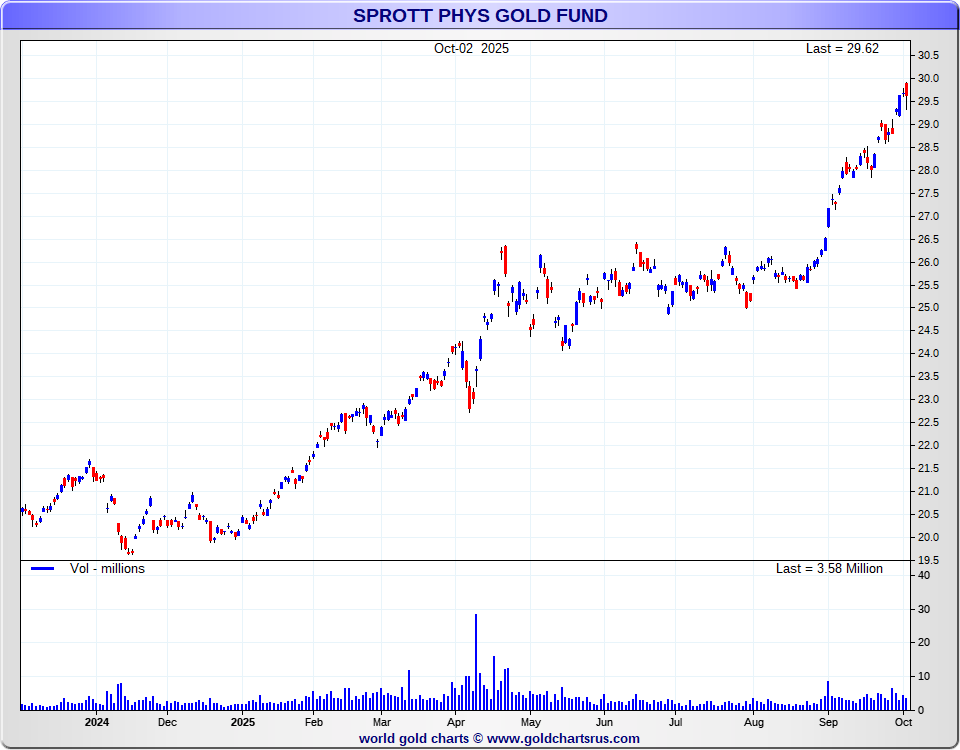Click the 30 volume axis label
Screen dimensions: 960x750
[924, 609]
